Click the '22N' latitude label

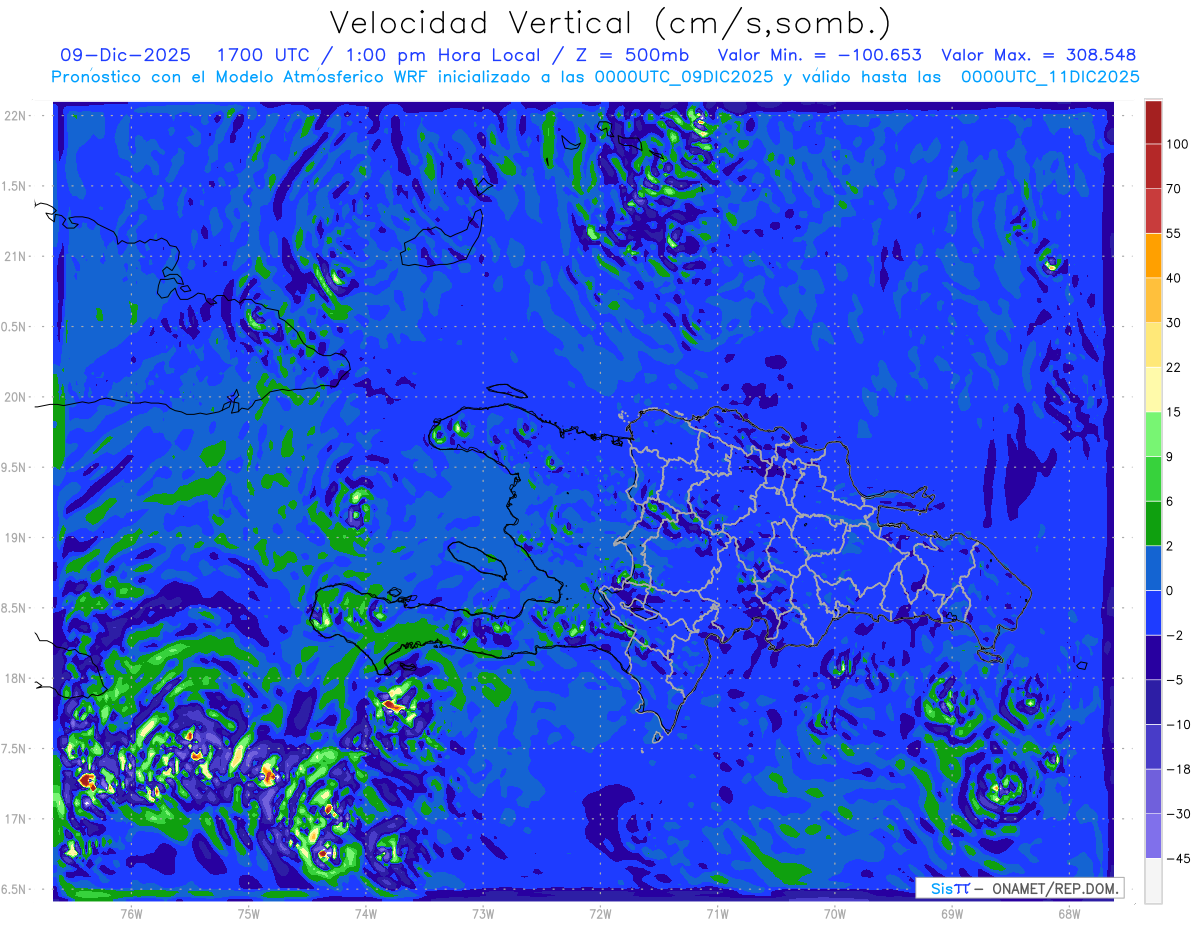coord(15,115)
